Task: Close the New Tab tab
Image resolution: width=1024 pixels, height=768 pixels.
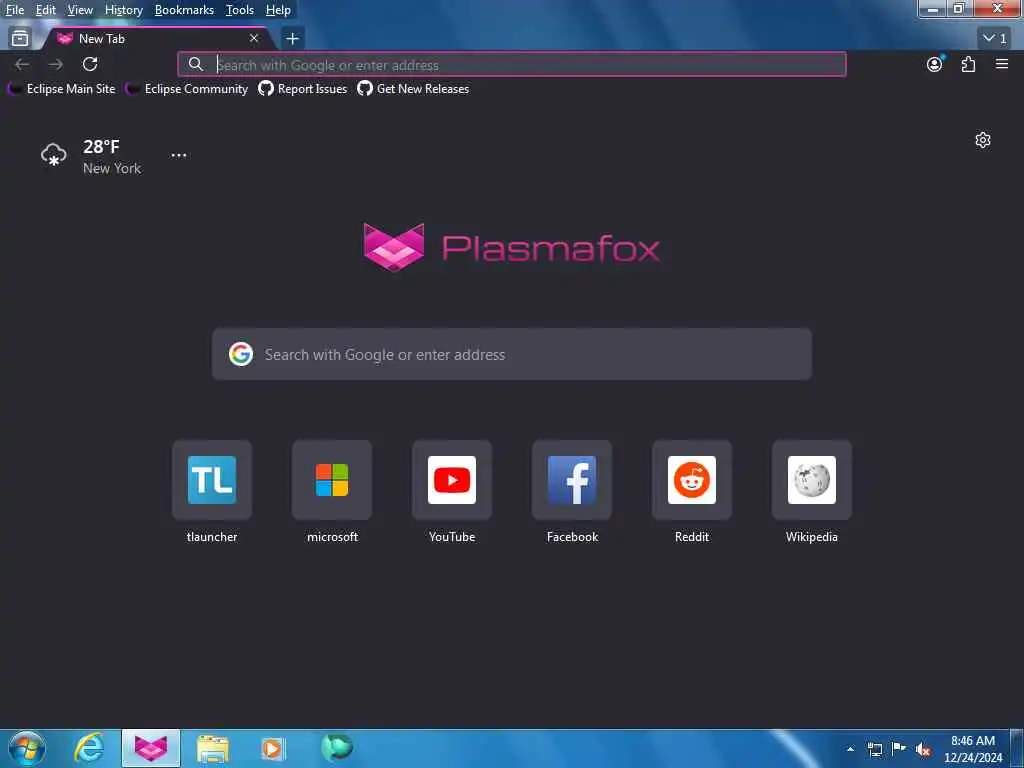Action: 254,39
